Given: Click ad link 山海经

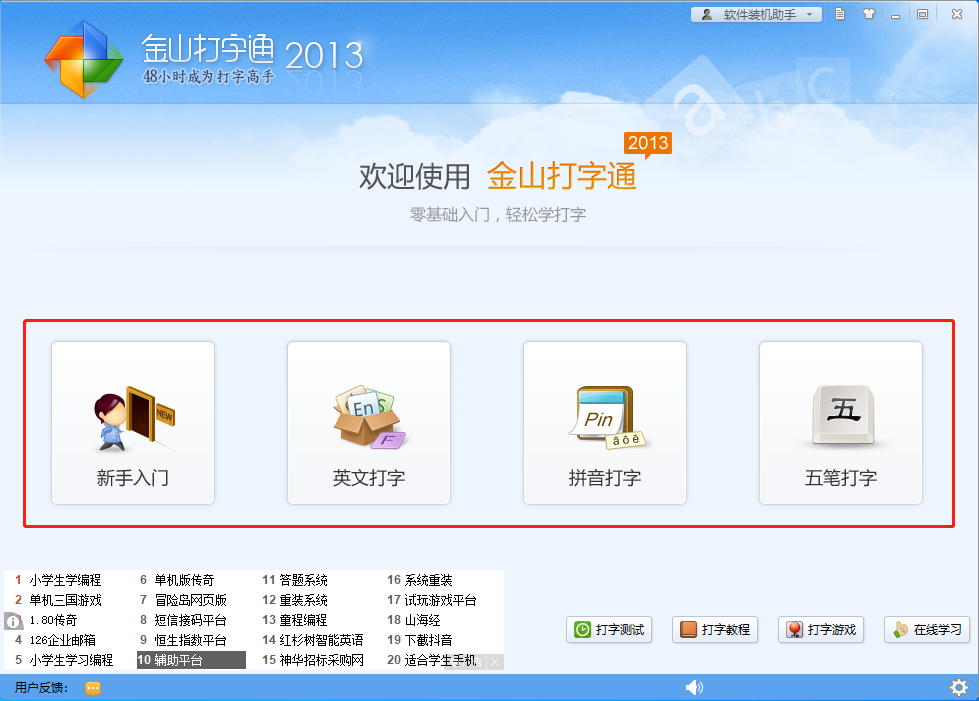Looking at the screenshot, I should (x=422, y=620).
